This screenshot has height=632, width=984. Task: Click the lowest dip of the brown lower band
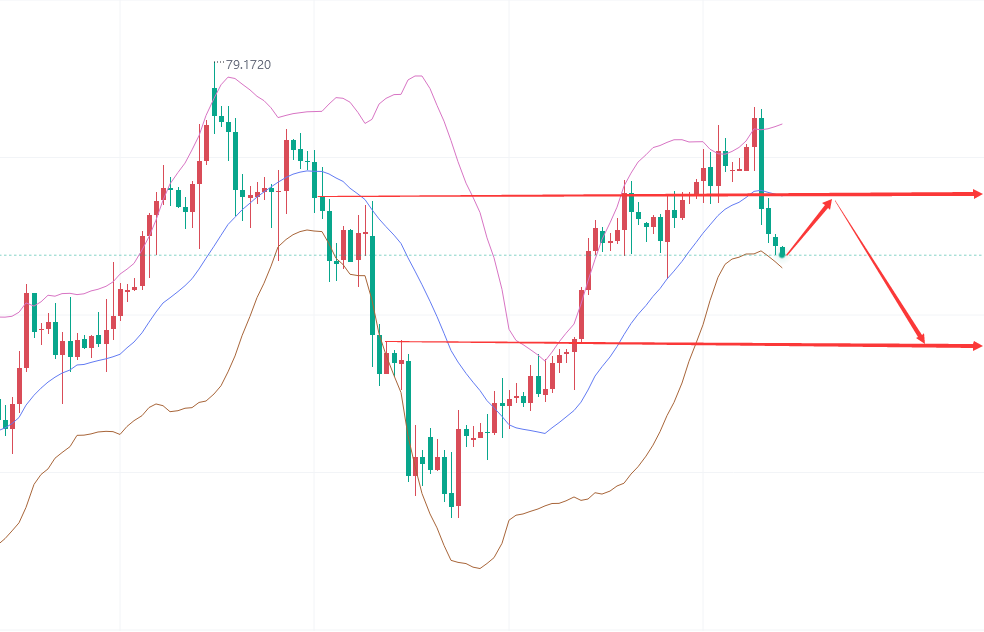click(x=478, y=568)
